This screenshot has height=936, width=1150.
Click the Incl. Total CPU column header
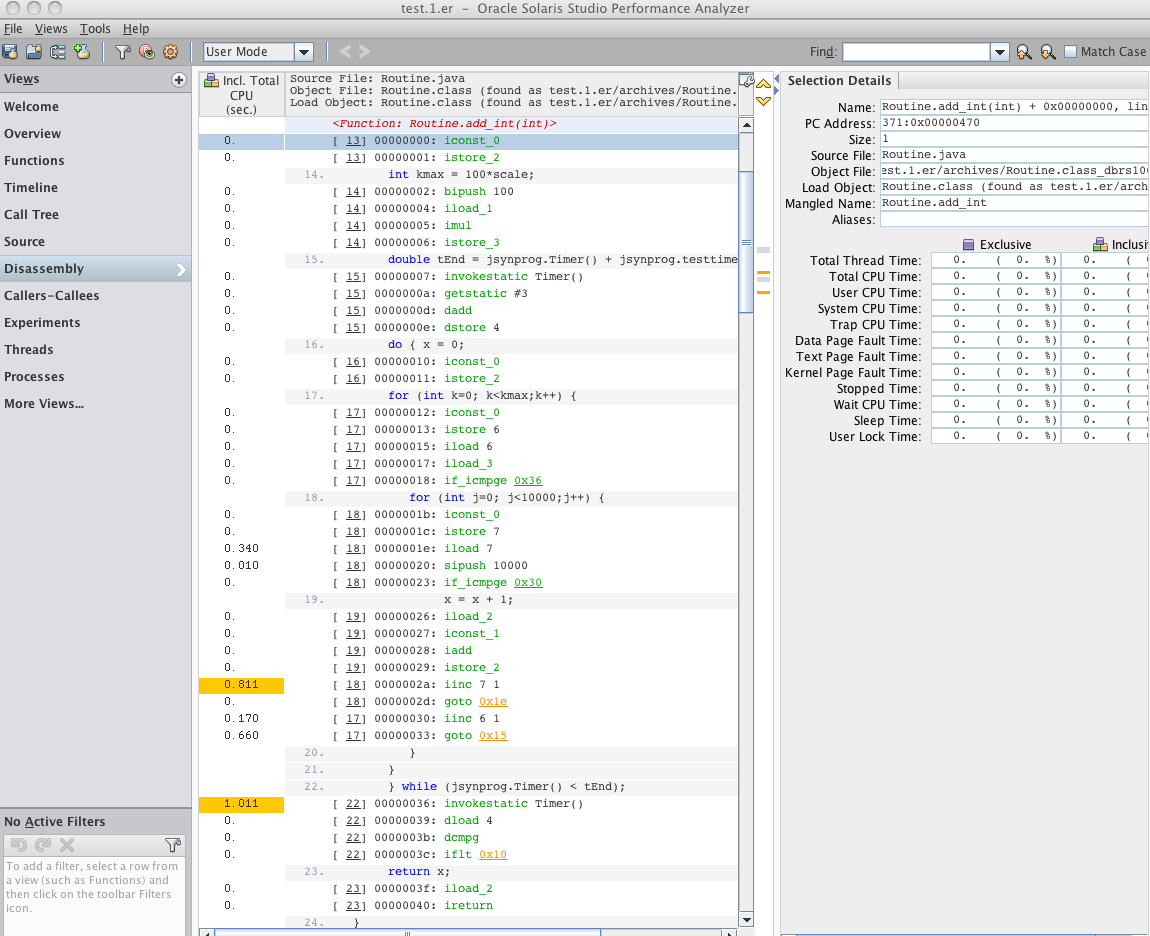pos(241,95)
